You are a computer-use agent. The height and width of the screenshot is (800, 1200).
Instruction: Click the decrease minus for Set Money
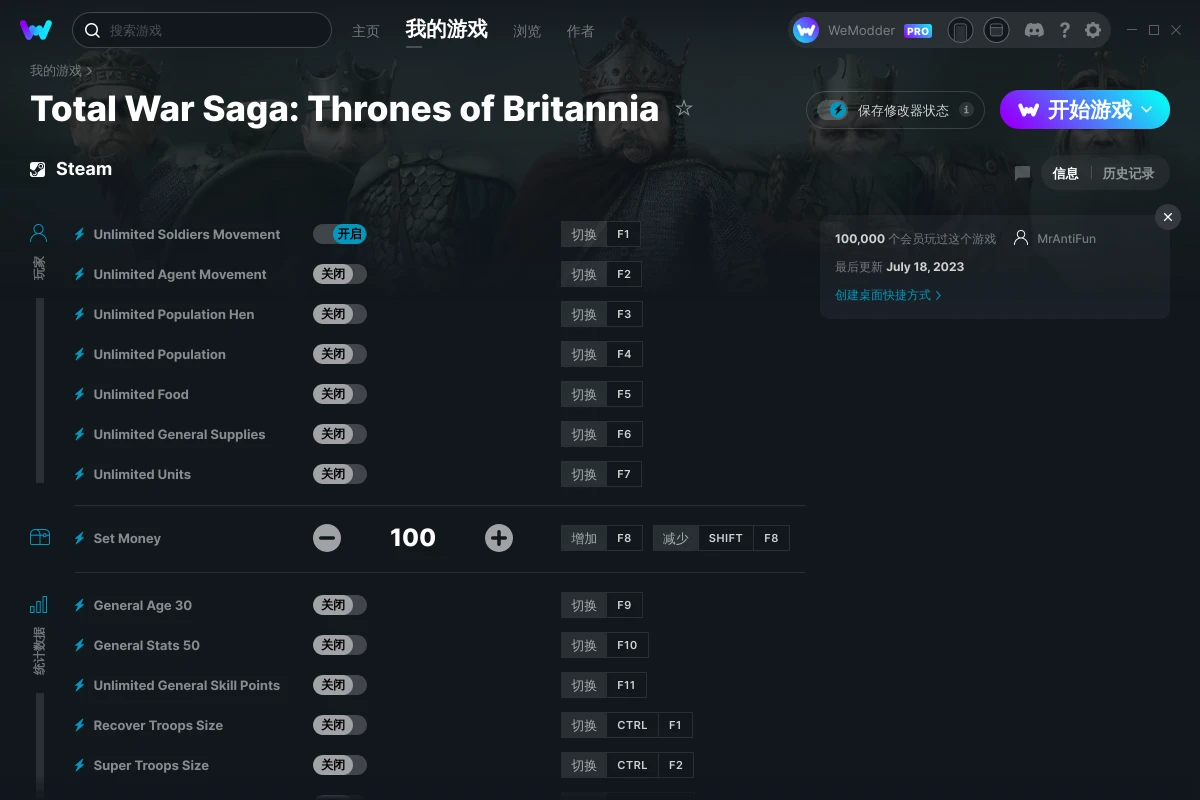click(327, 538)
